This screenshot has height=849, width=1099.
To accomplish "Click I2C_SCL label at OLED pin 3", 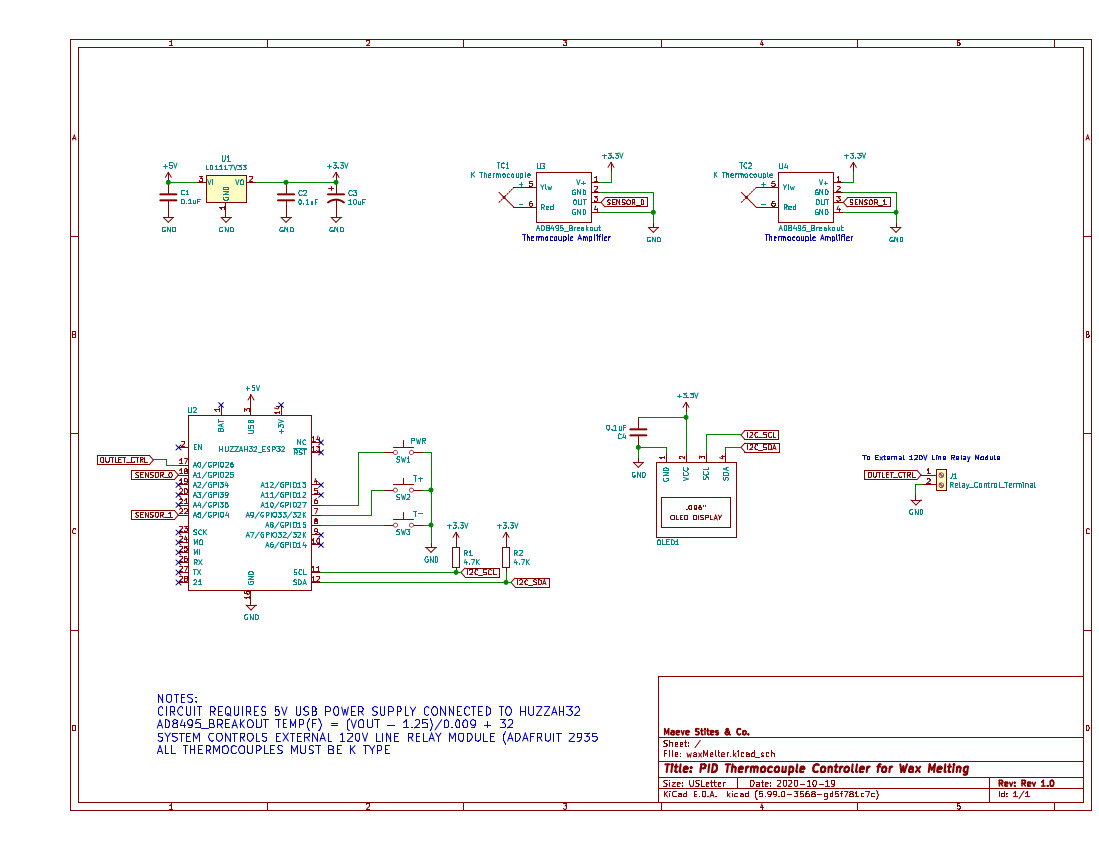I will [760, 435].
